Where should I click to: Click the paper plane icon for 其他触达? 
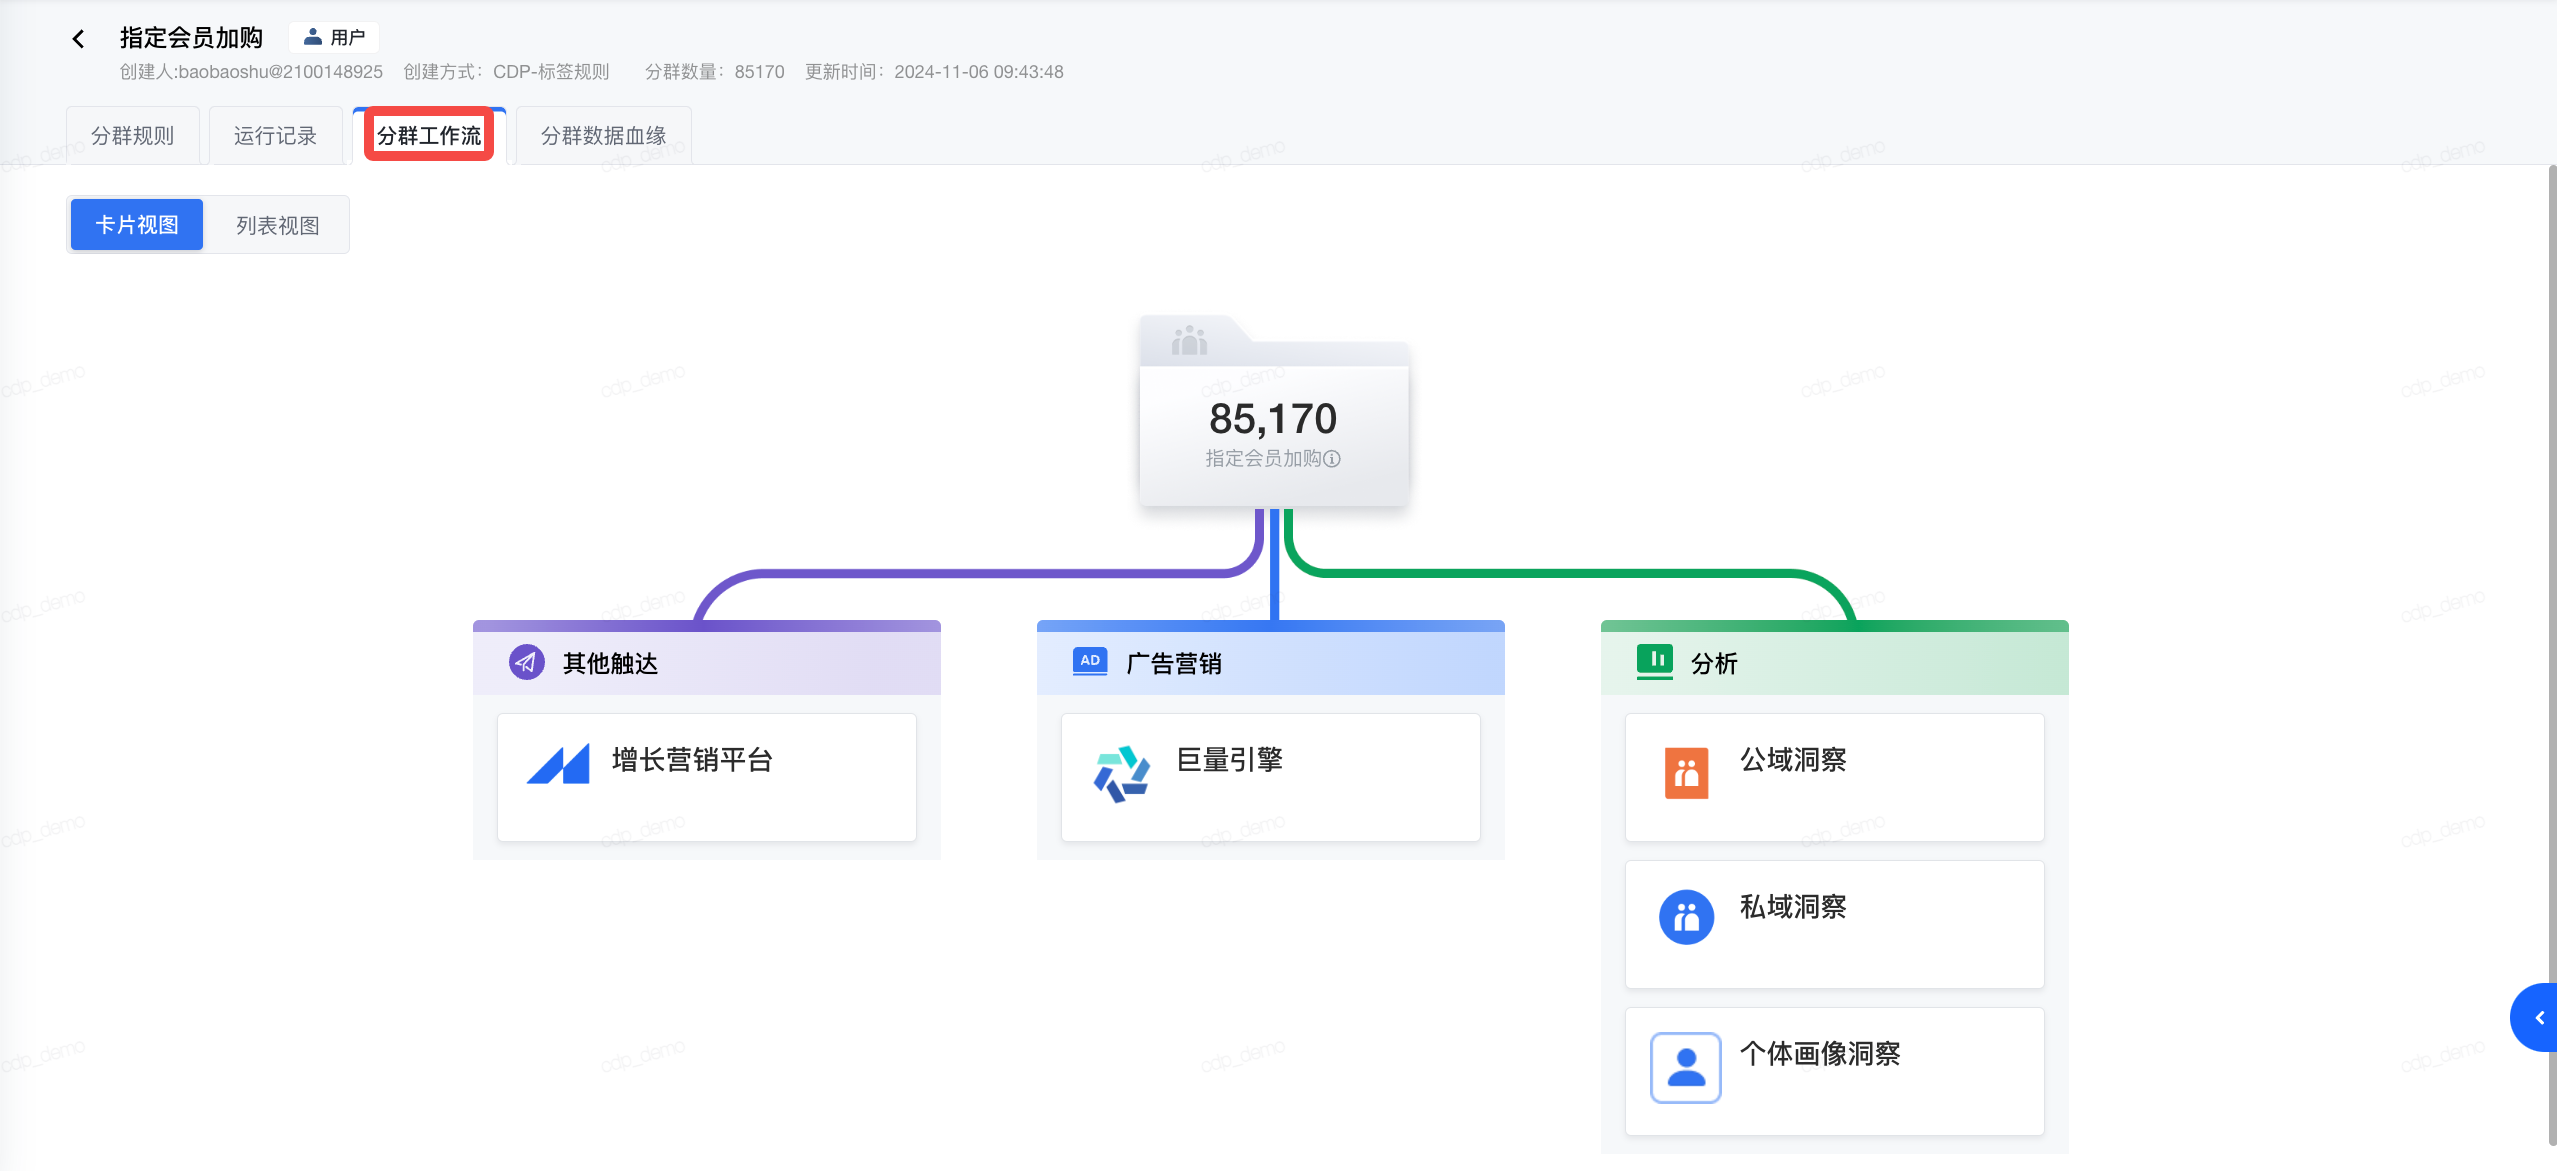tap(527, 662)
